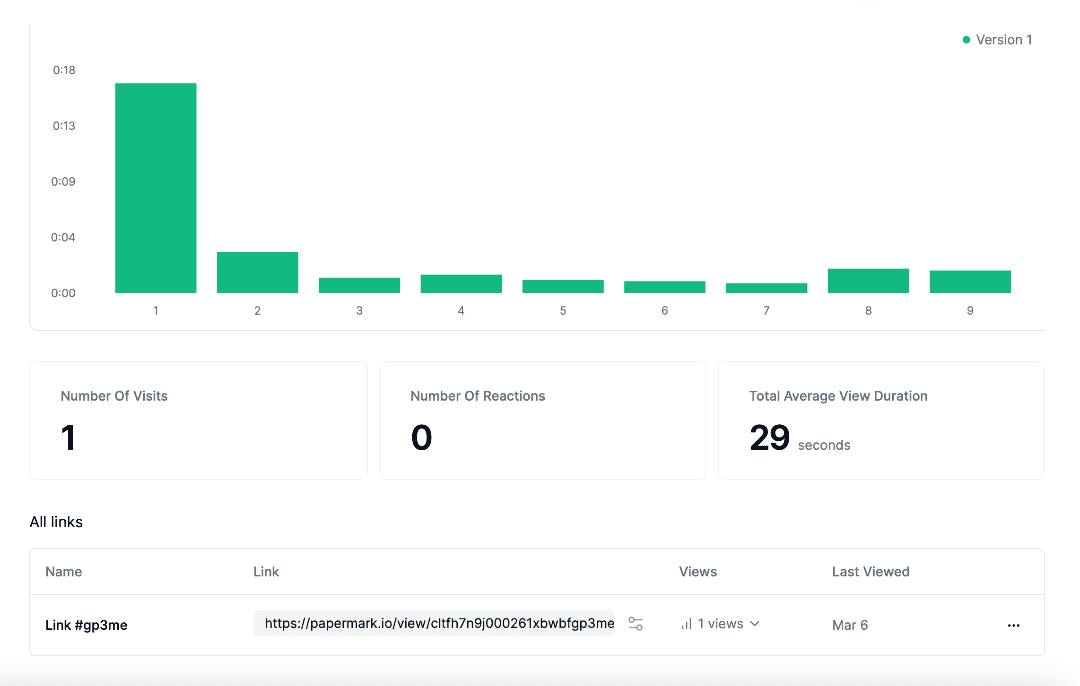Click the tallest bar for page 1
The image size is (1080, 686).
pyautogui.click(x=156, y=188)
